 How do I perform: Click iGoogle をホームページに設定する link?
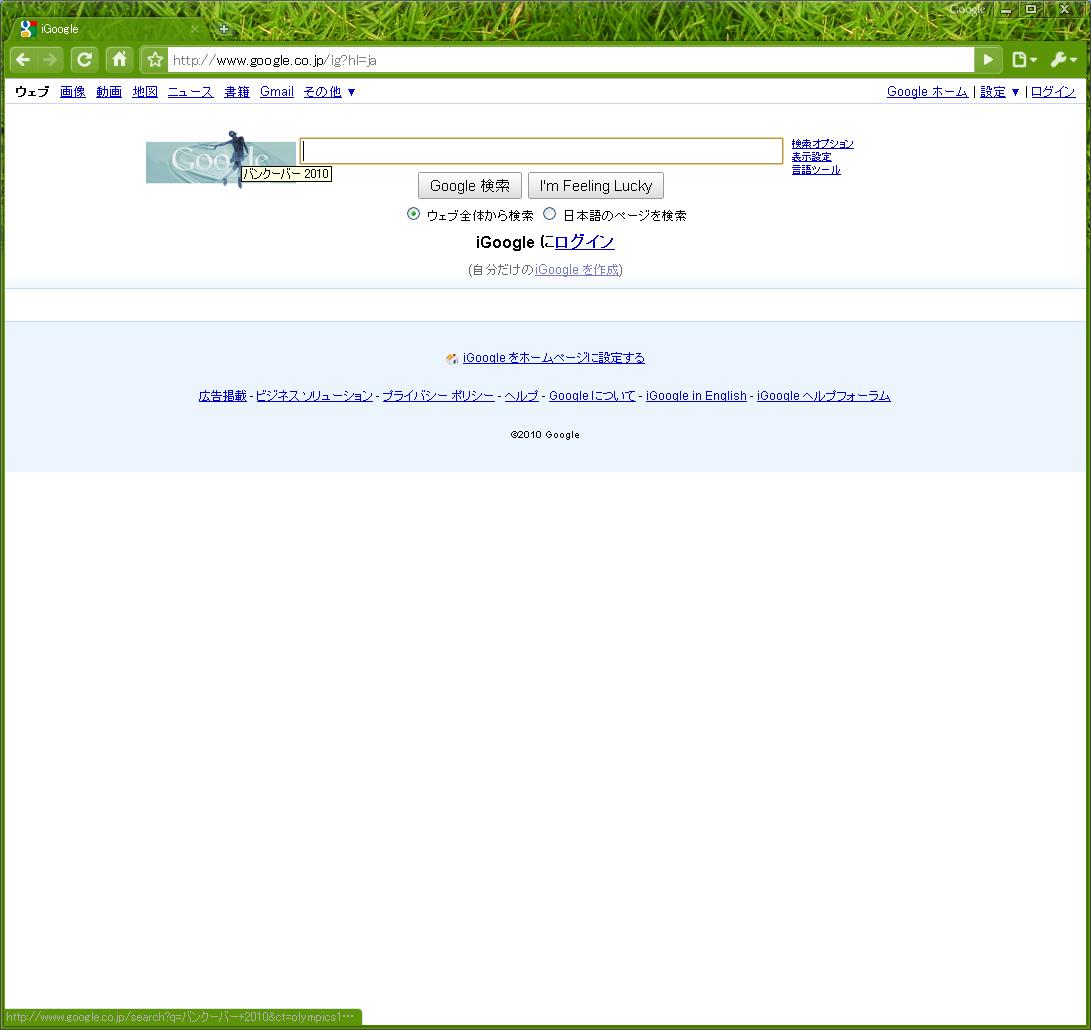(x=554, y=358)
